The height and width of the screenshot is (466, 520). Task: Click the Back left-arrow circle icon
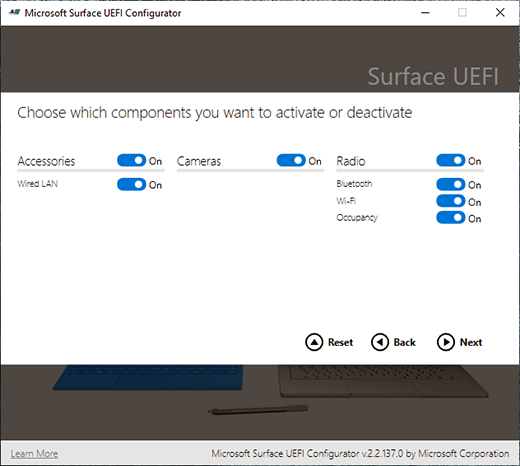coord(380,342)
